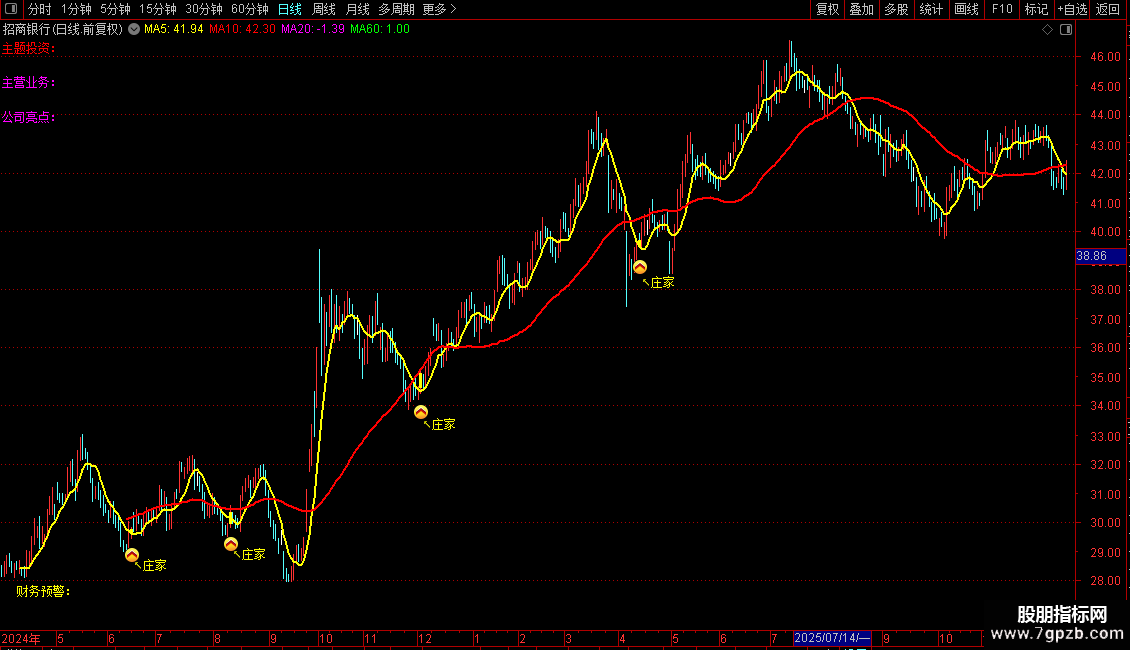
Task: Add stock via +自选 button
Action: [x=1072, y=9]
